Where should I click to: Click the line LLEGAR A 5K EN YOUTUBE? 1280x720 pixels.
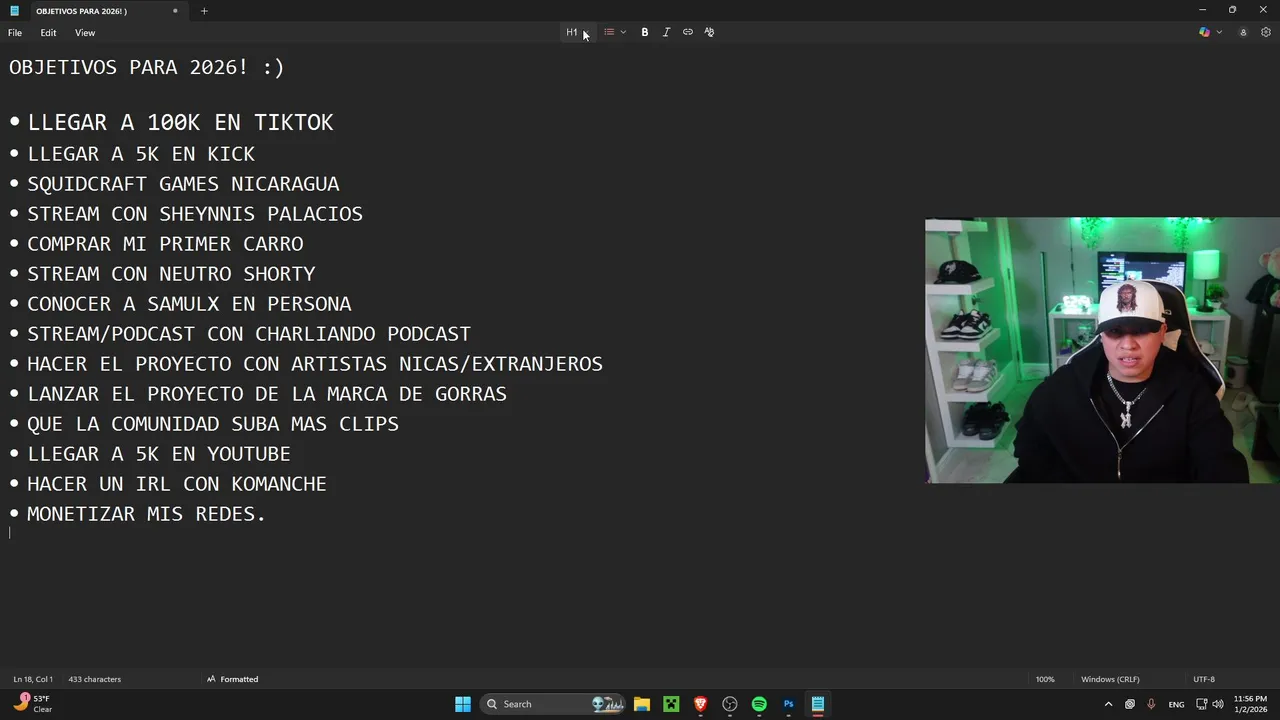(159, 454)
